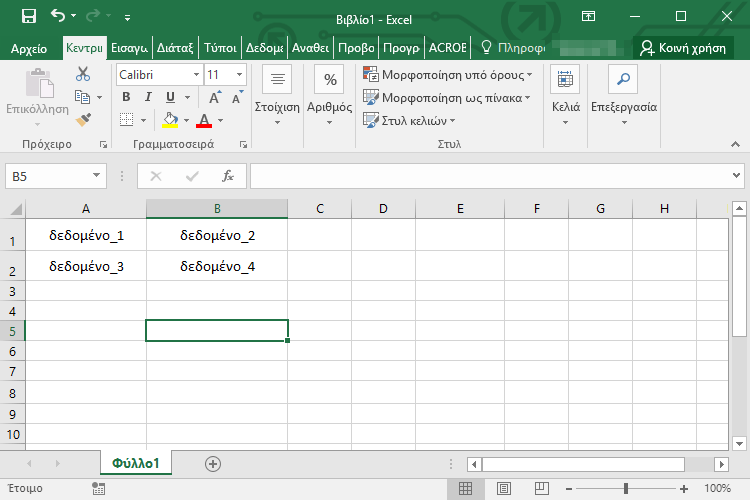Click the Κοινή χρήση share button
The height and width of the screenshot is (500, 750).
pyautogui.click(x=689, y=47)
